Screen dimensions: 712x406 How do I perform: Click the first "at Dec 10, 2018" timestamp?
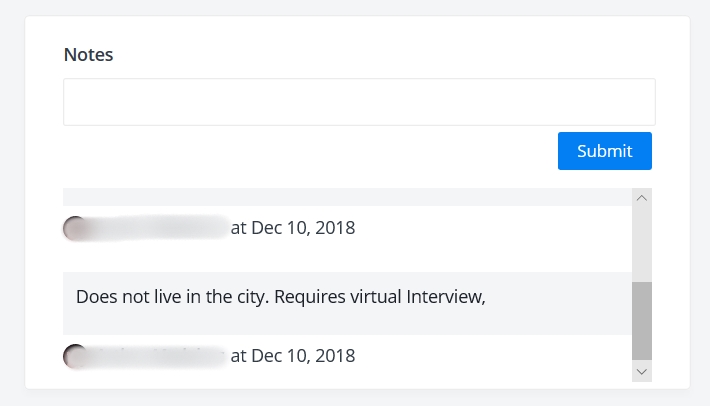pos(293,228)
